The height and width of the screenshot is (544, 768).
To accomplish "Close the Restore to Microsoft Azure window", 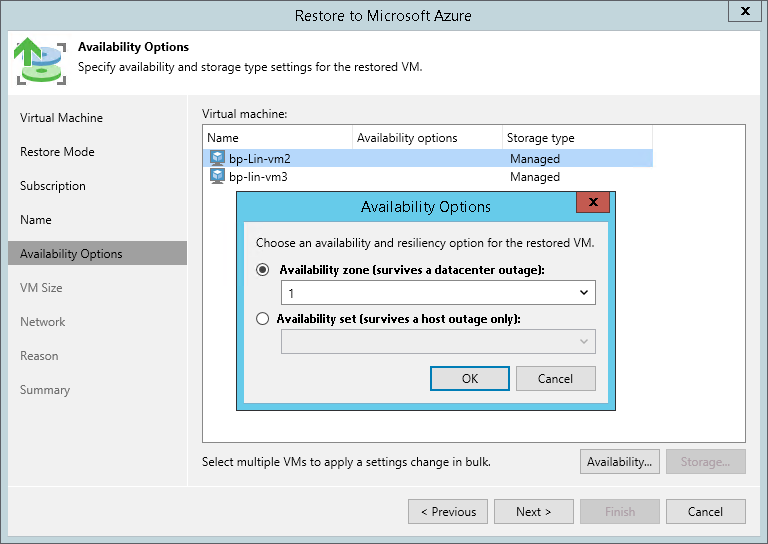I will point(745,11).
